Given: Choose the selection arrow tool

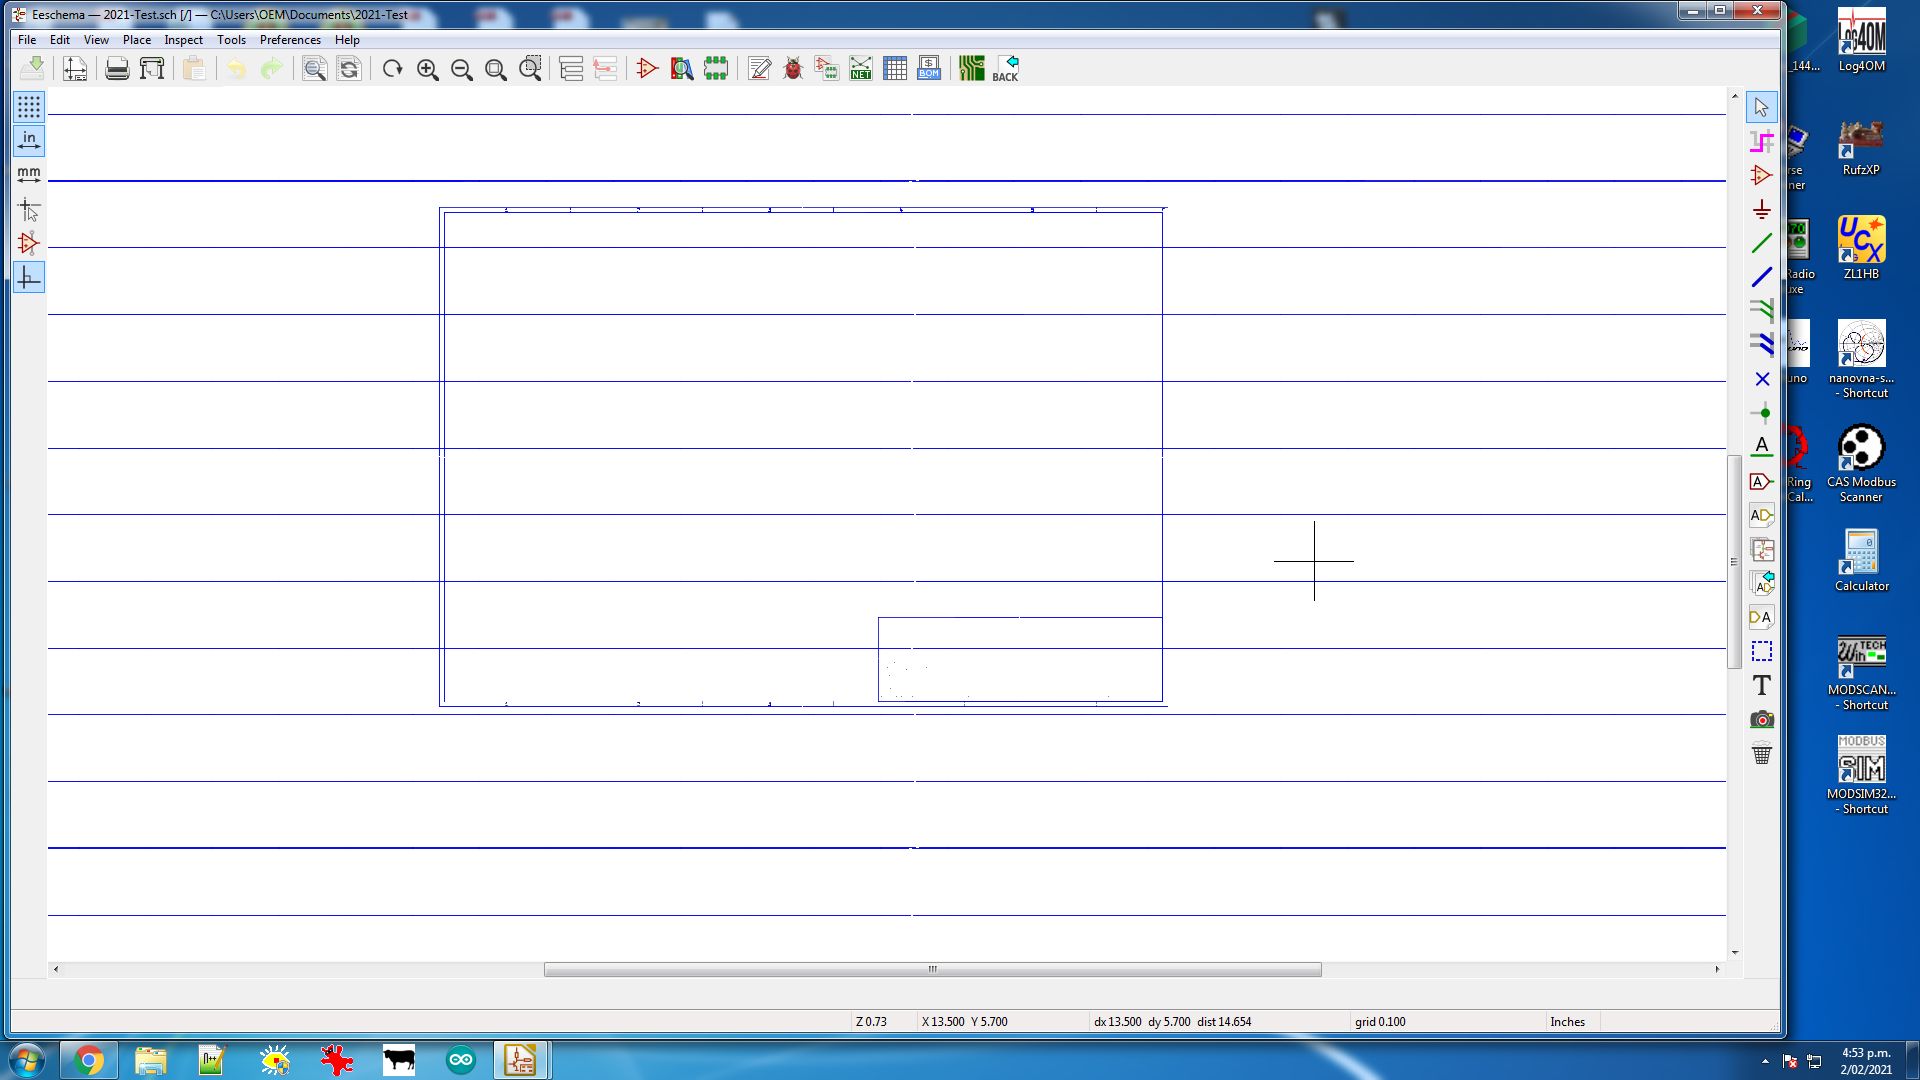Looking at the screenshot, I should click(1761, 107).
